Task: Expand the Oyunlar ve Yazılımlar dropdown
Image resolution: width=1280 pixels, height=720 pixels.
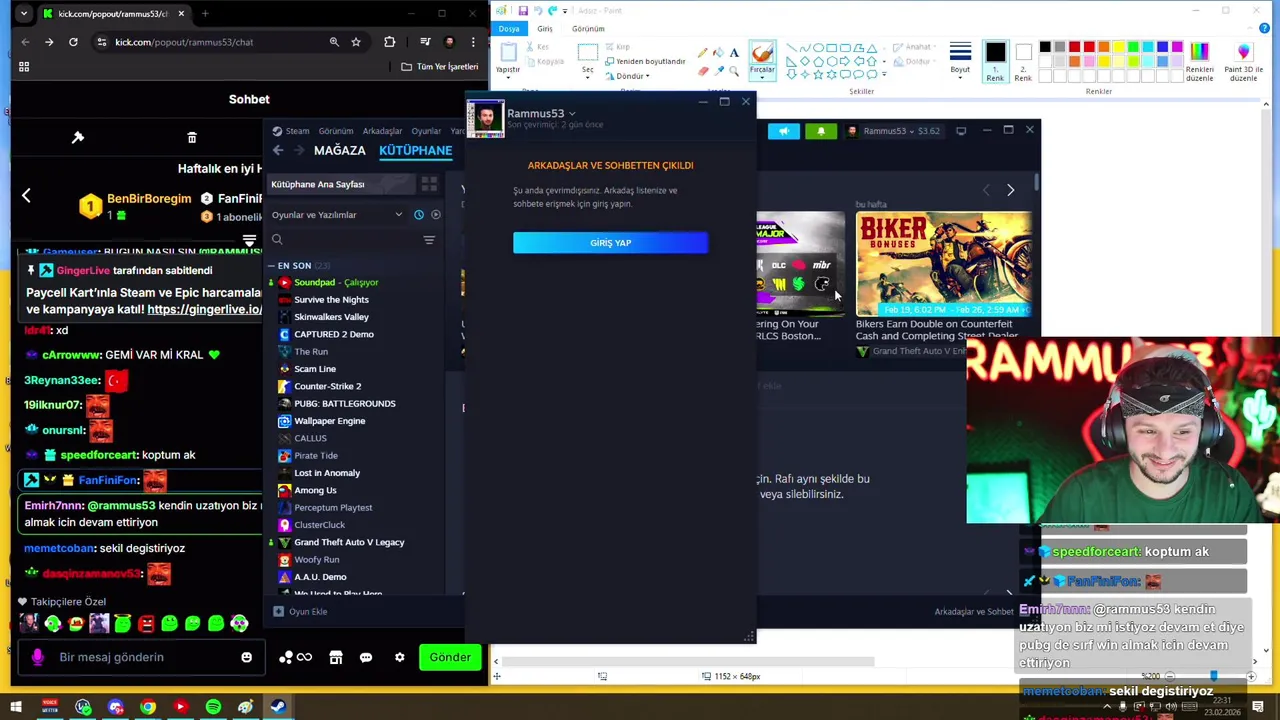Action: coord(398,215)
